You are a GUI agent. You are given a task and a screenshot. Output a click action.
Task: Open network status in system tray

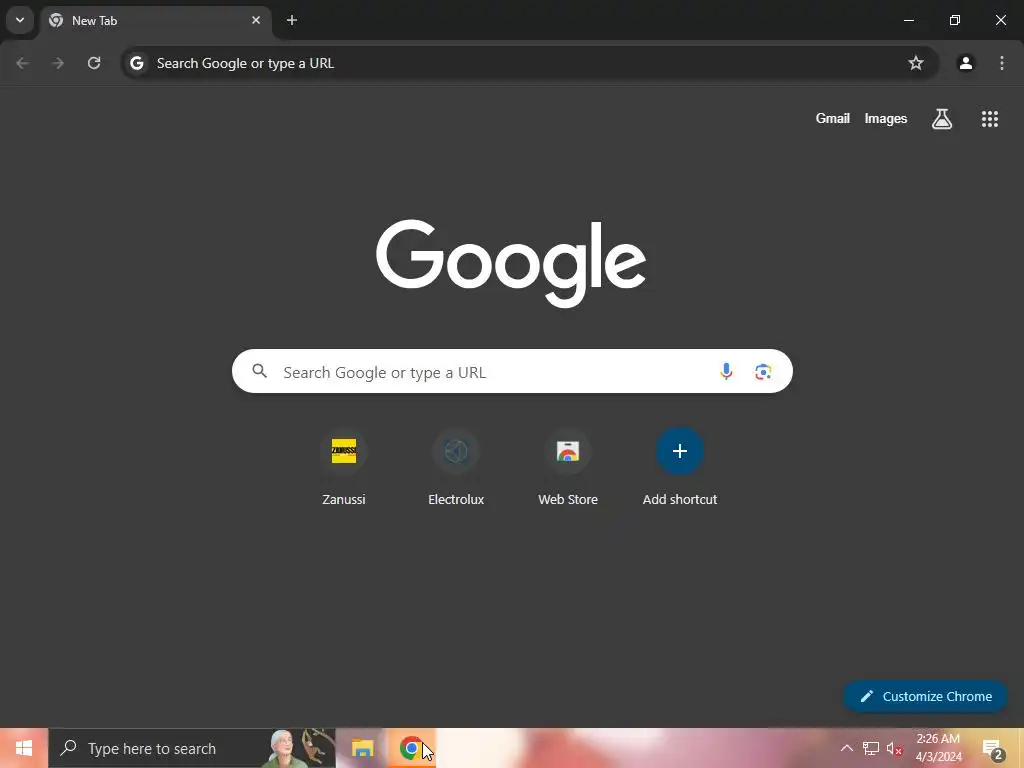click(870, 748)
